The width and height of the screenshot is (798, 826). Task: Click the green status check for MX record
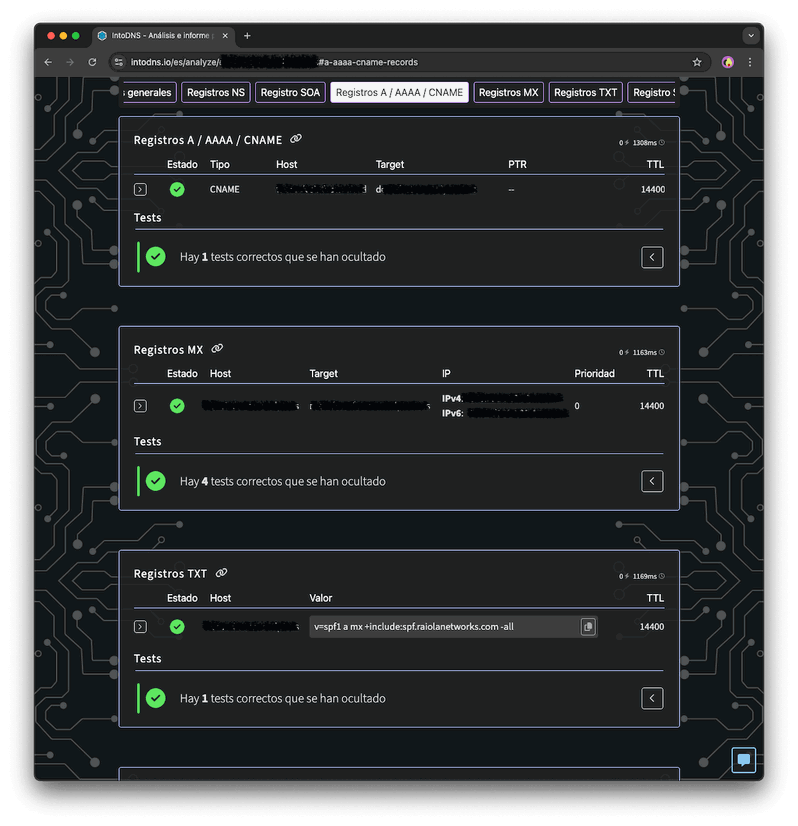coord(177,406)
